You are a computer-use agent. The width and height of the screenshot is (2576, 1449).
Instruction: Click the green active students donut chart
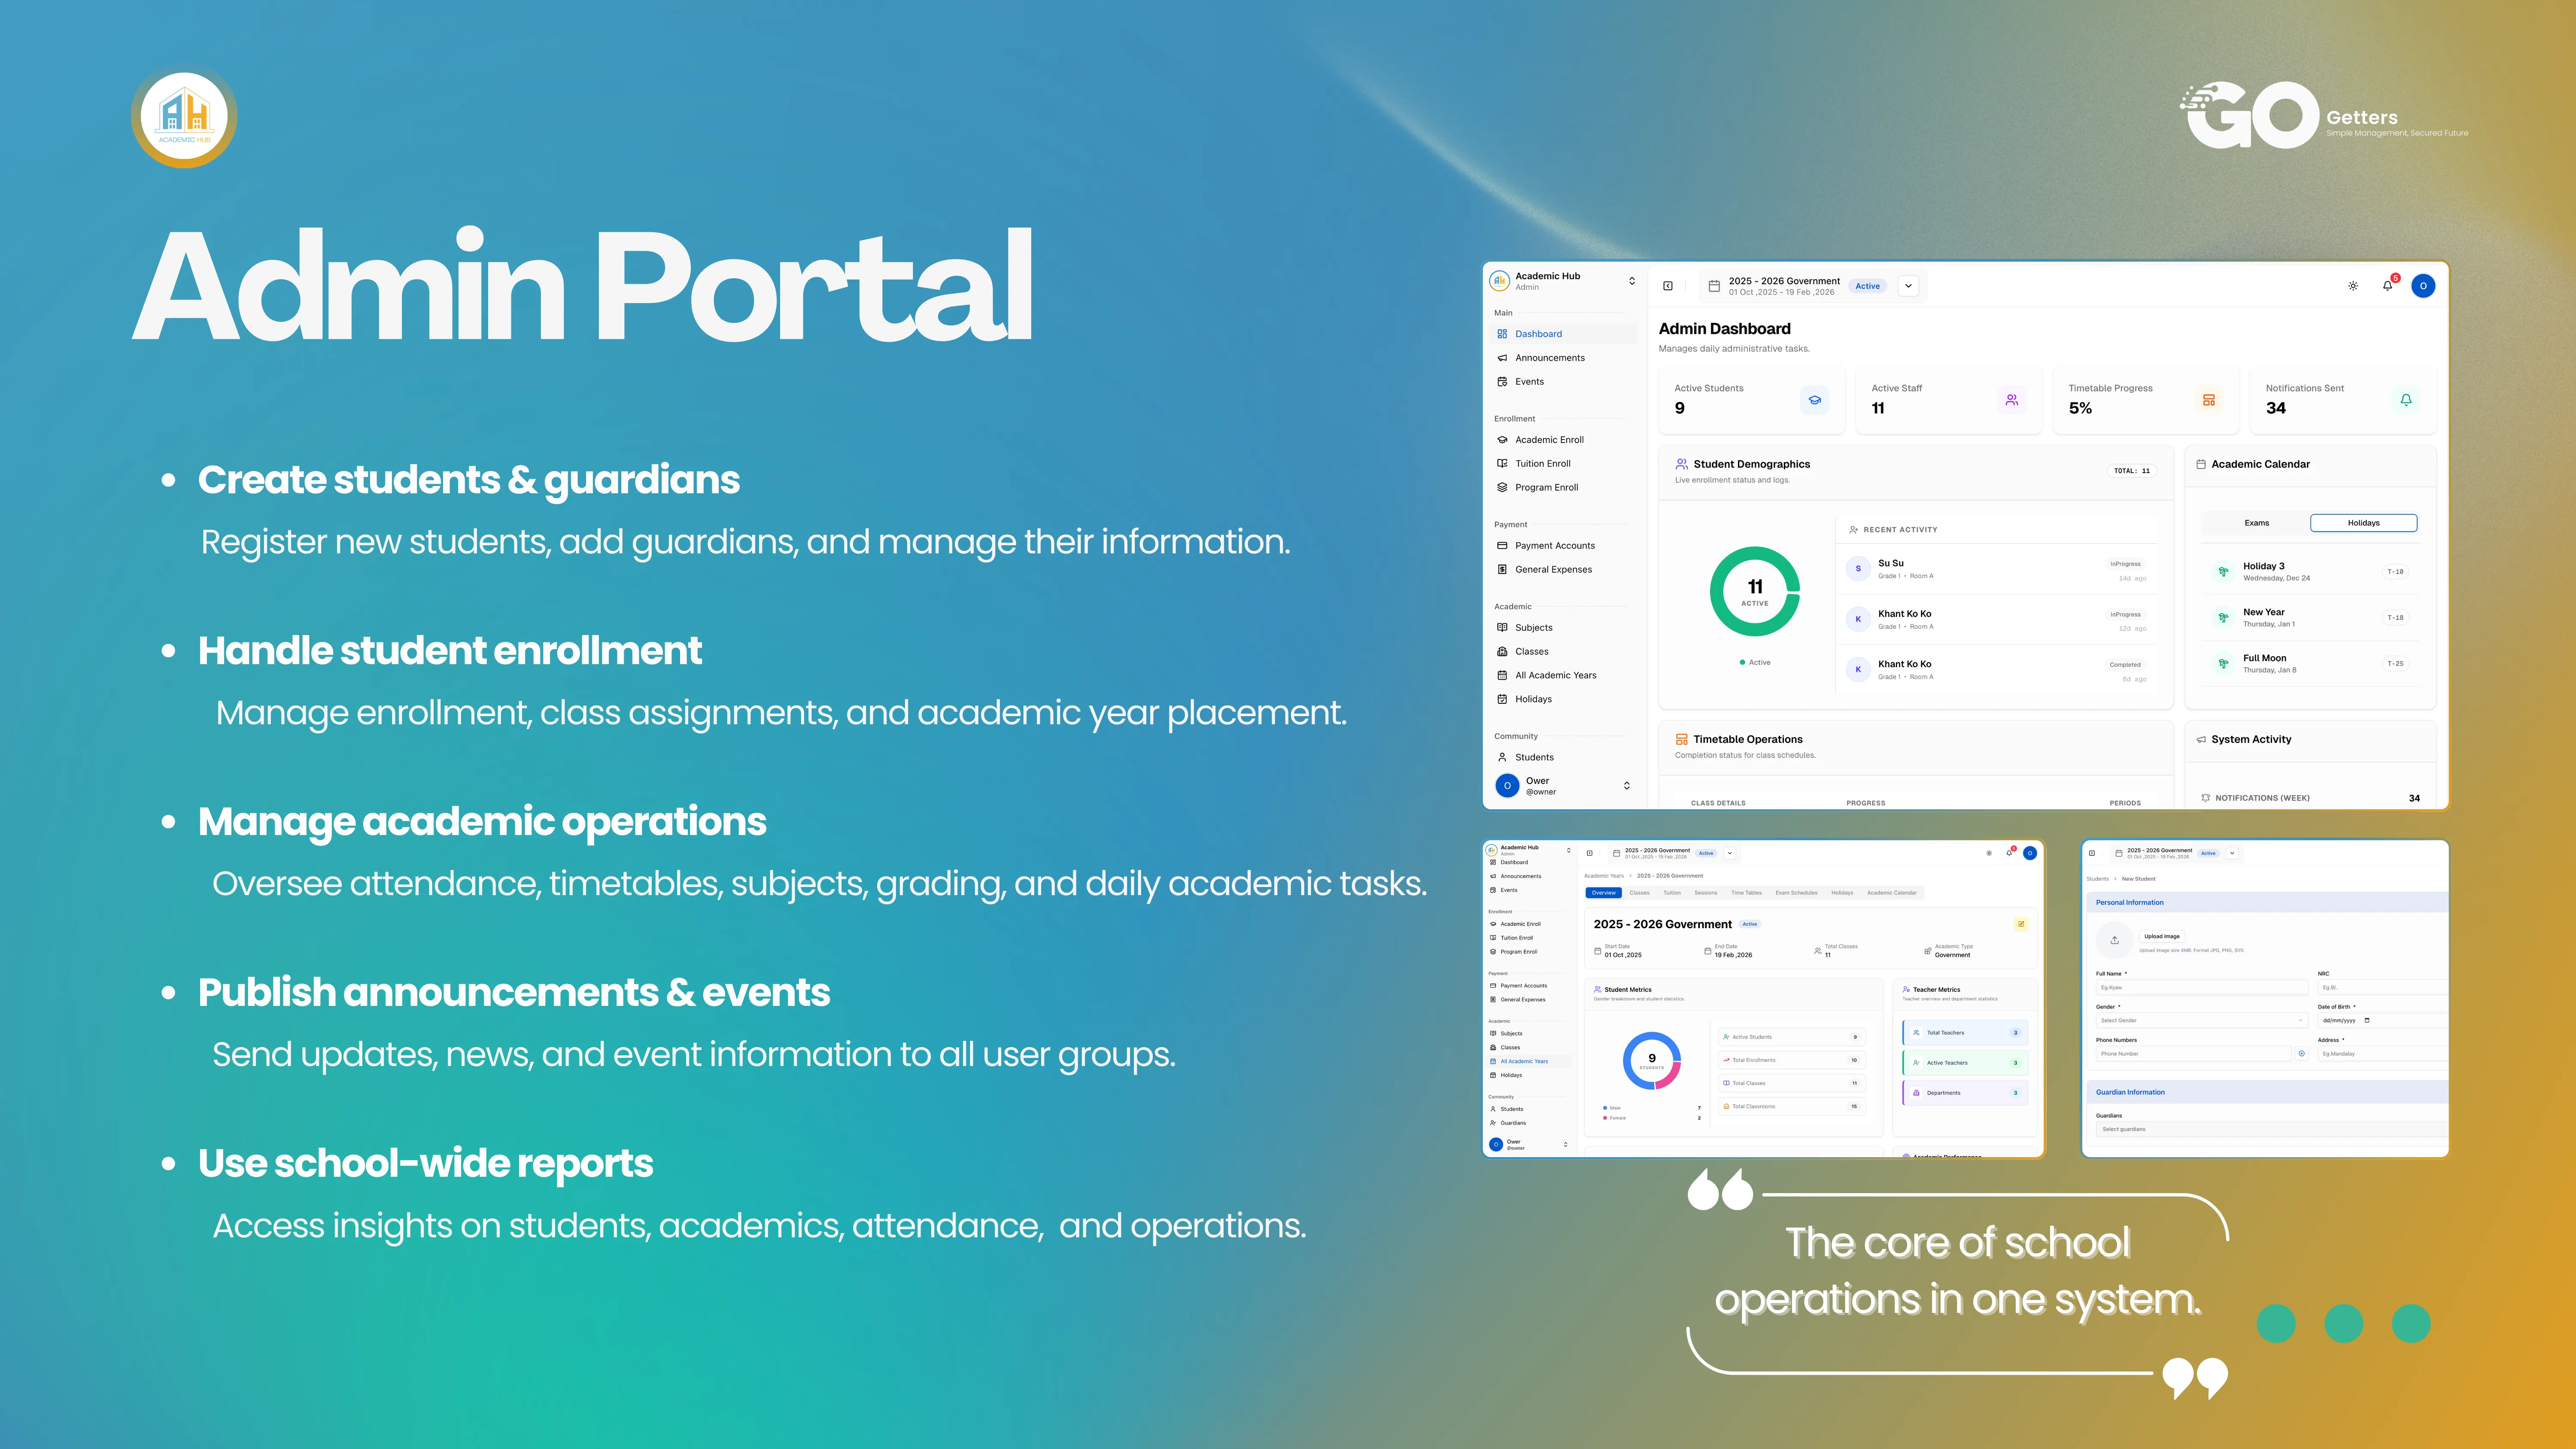(x=1755, y=592)
